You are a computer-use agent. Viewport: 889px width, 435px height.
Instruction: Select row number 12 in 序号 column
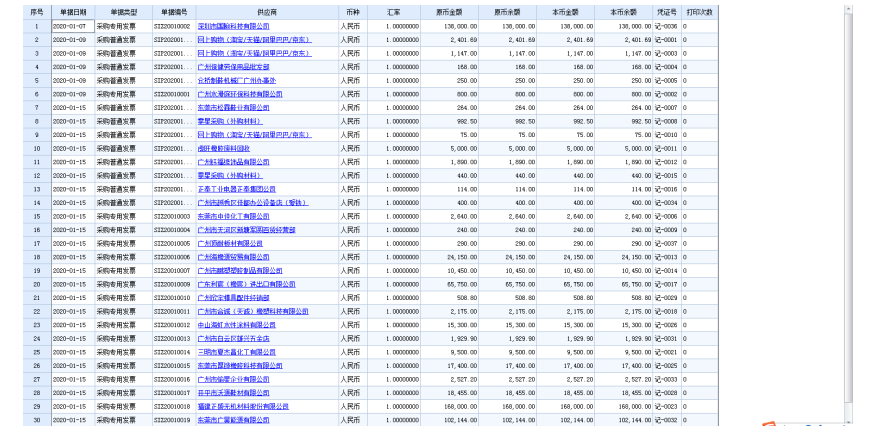(x=37, y=176)
